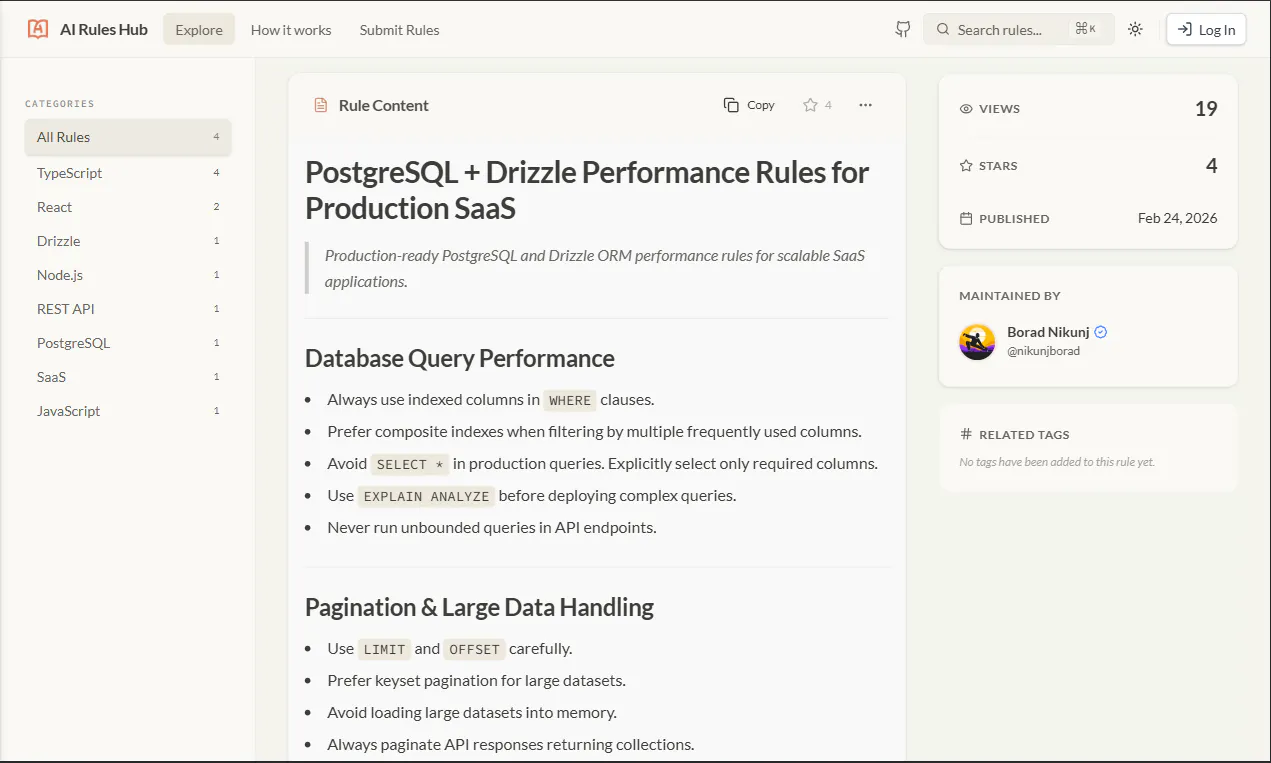
Task: Open the three-dot more options menu
Action: pyautogui.click(x=866, y=105)
